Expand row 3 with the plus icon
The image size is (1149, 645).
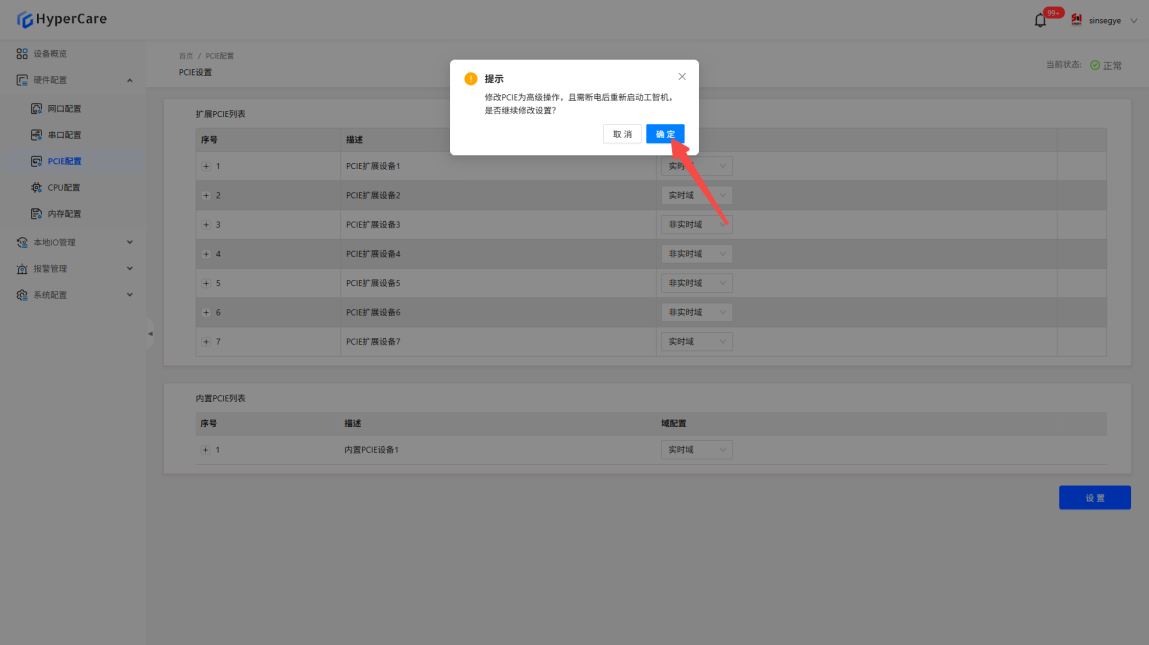coord(206,224)
